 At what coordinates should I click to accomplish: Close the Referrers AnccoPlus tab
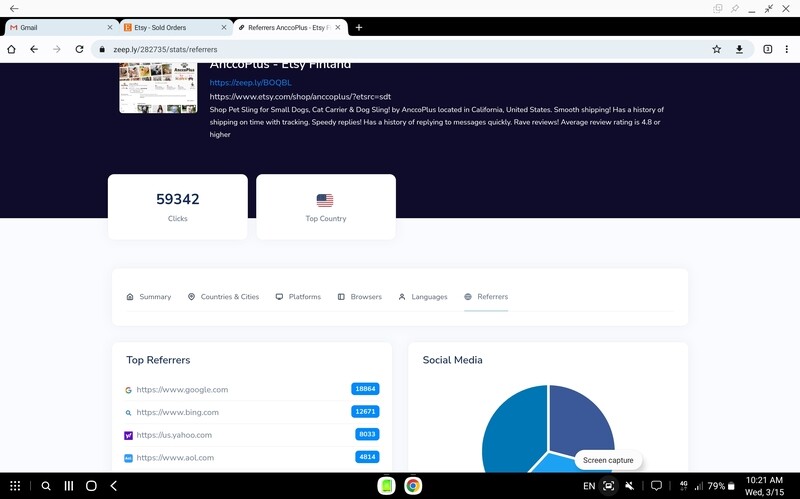338,28
